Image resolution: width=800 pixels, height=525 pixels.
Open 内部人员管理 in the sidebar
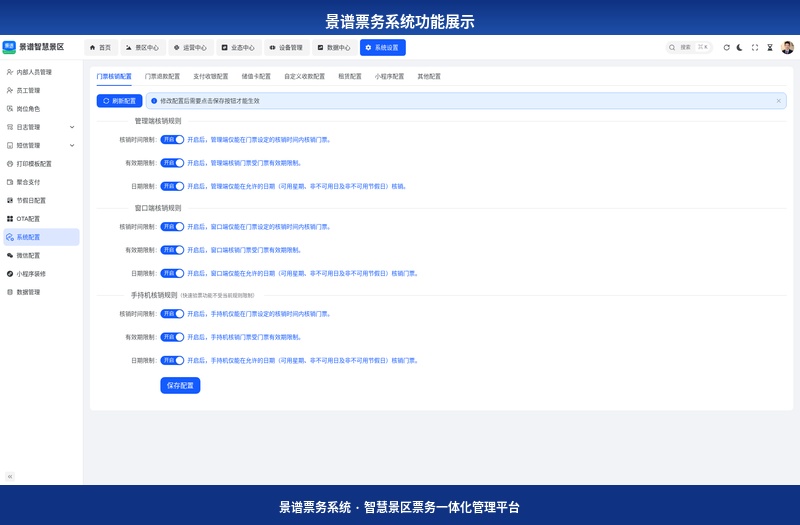pyautogui.click(x=41, y=72)
